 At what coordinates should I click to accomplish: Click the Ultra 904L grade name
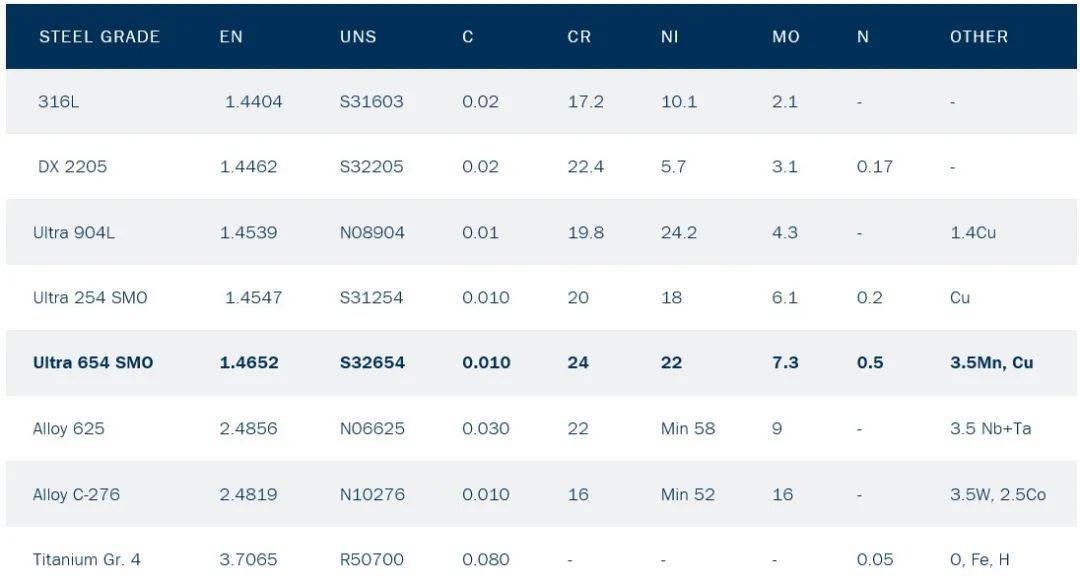tap(74, 232)
